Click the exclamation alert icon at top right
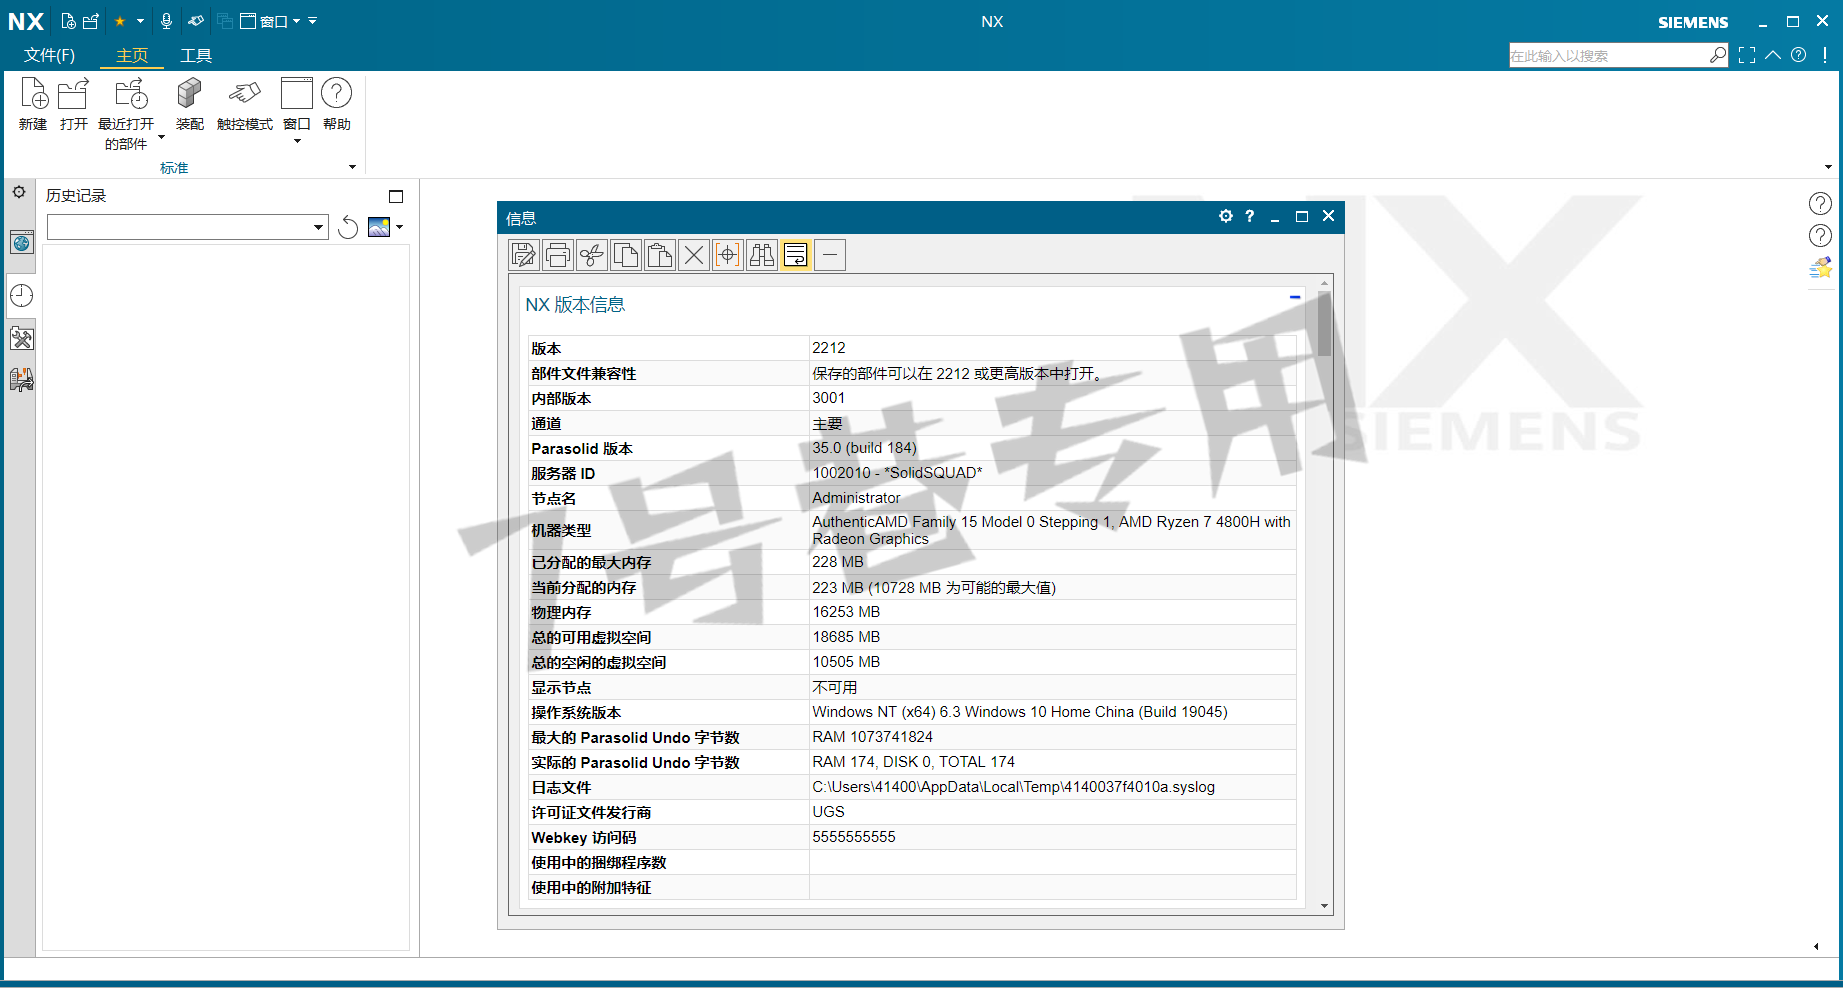This screenshot has width=1843, height=988. (x=1825, y=55)
